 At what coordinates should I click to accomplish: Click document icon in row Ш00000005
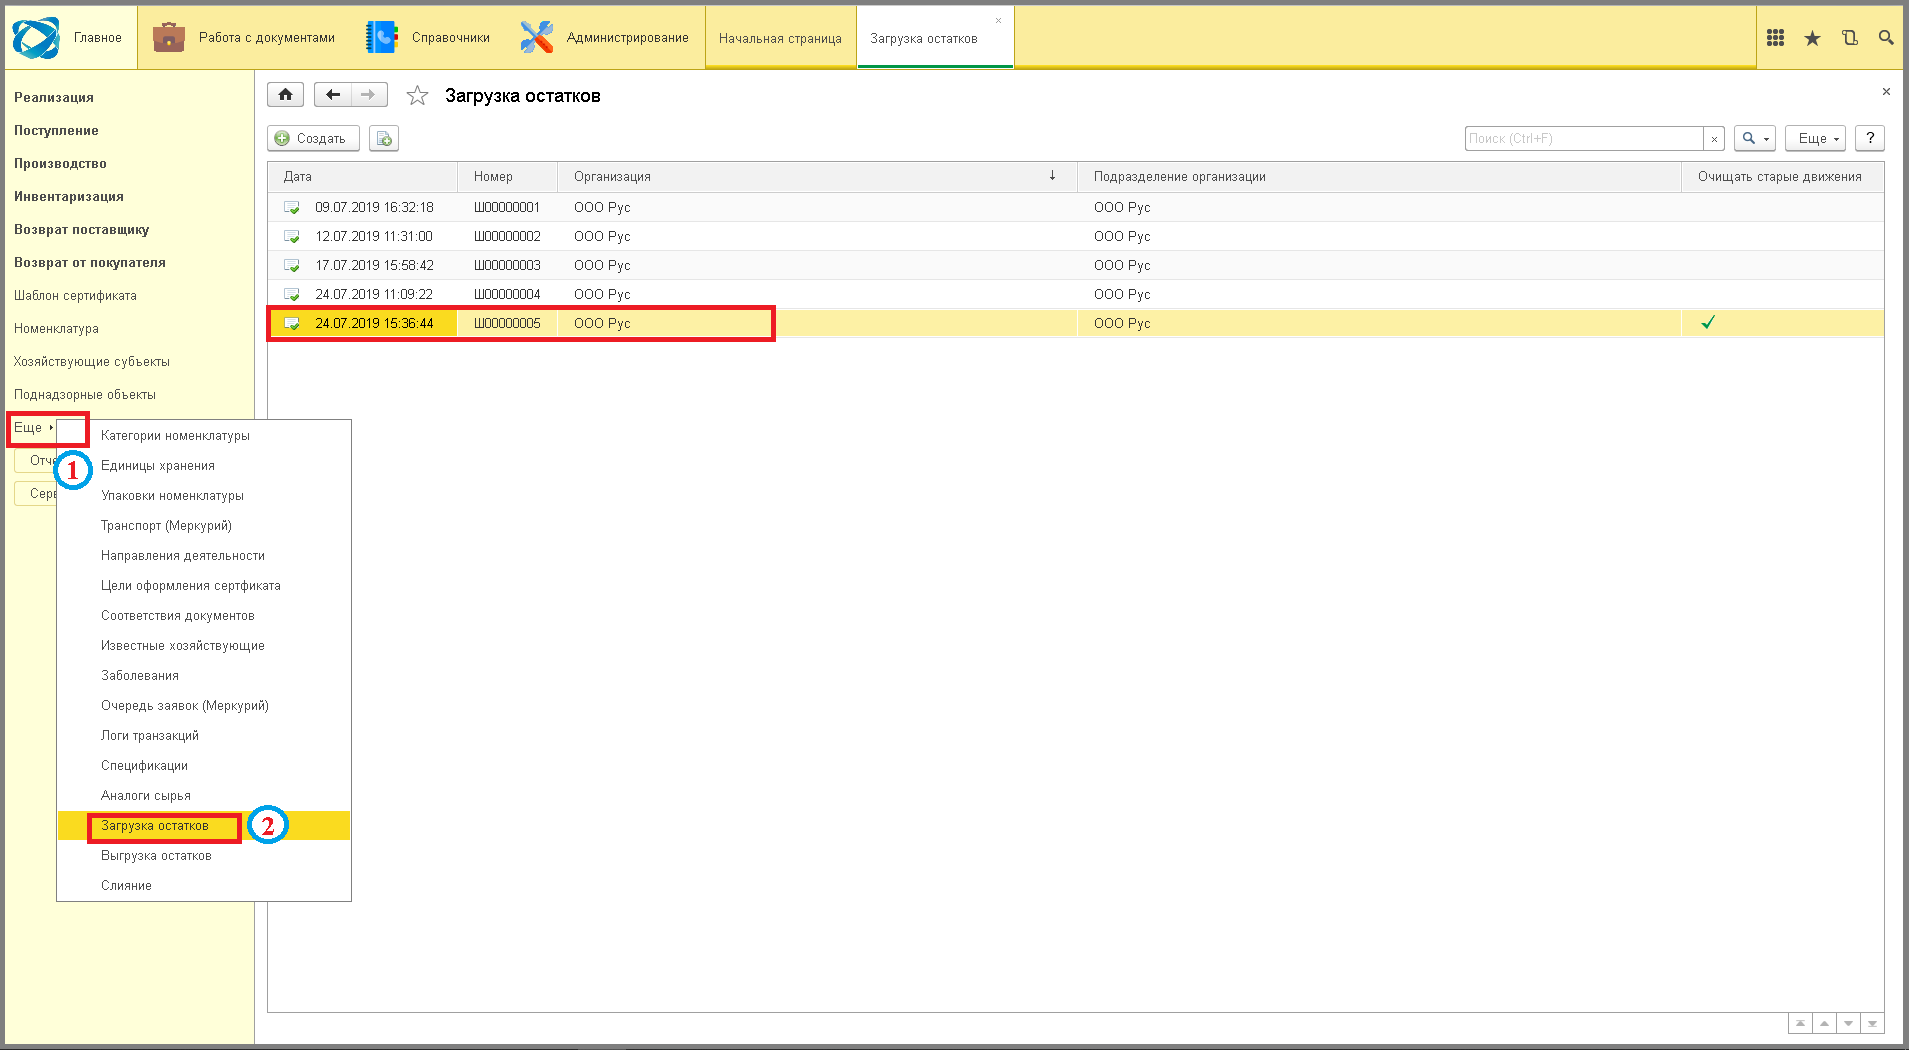click(x=292, y=324)
